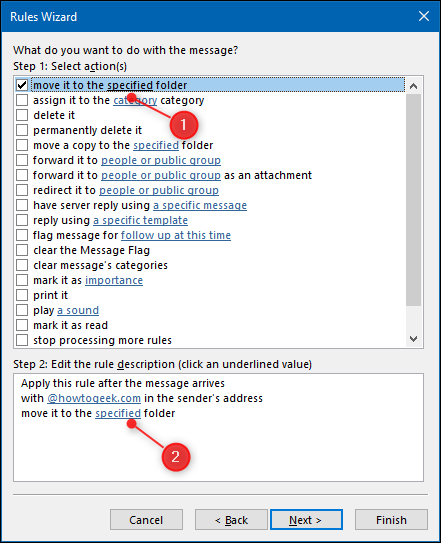Tick the mark it as read checkbox
The width and height of the screenshot is (441, 543).
pyautogui.click(x=22, y=325)
